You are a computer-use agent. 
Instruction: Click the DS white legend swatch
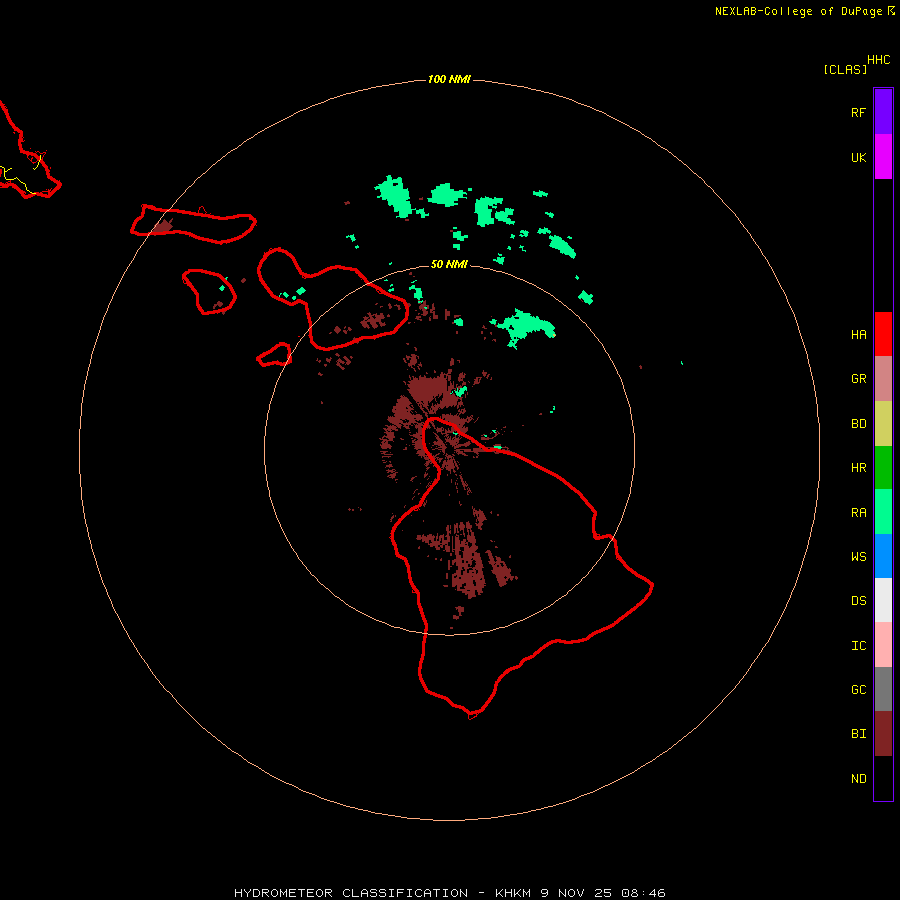click(x=883, y=600)
